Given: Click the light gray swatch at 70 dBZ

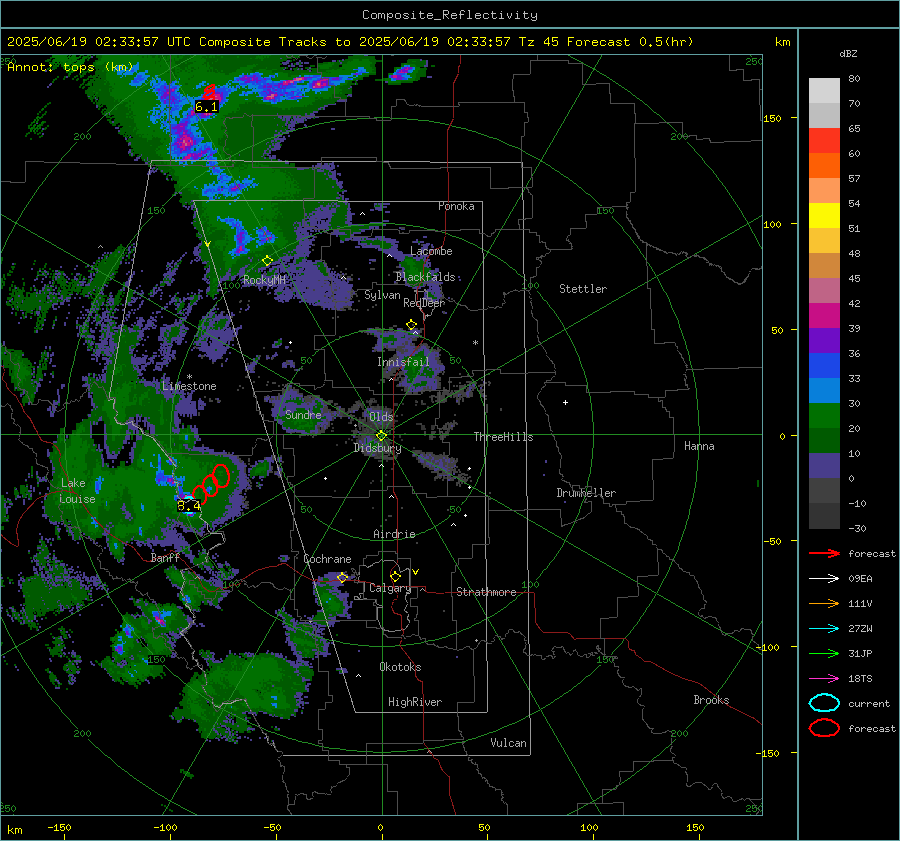Looking at the screenshot, I should 824,91.
